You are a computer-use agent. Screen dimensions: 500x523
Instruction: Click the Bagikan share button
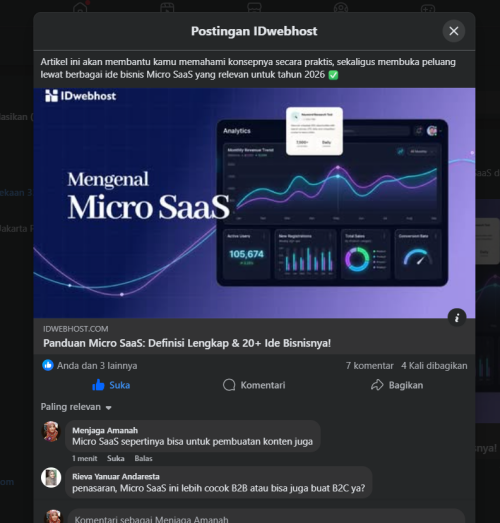[x=397, y=385]
